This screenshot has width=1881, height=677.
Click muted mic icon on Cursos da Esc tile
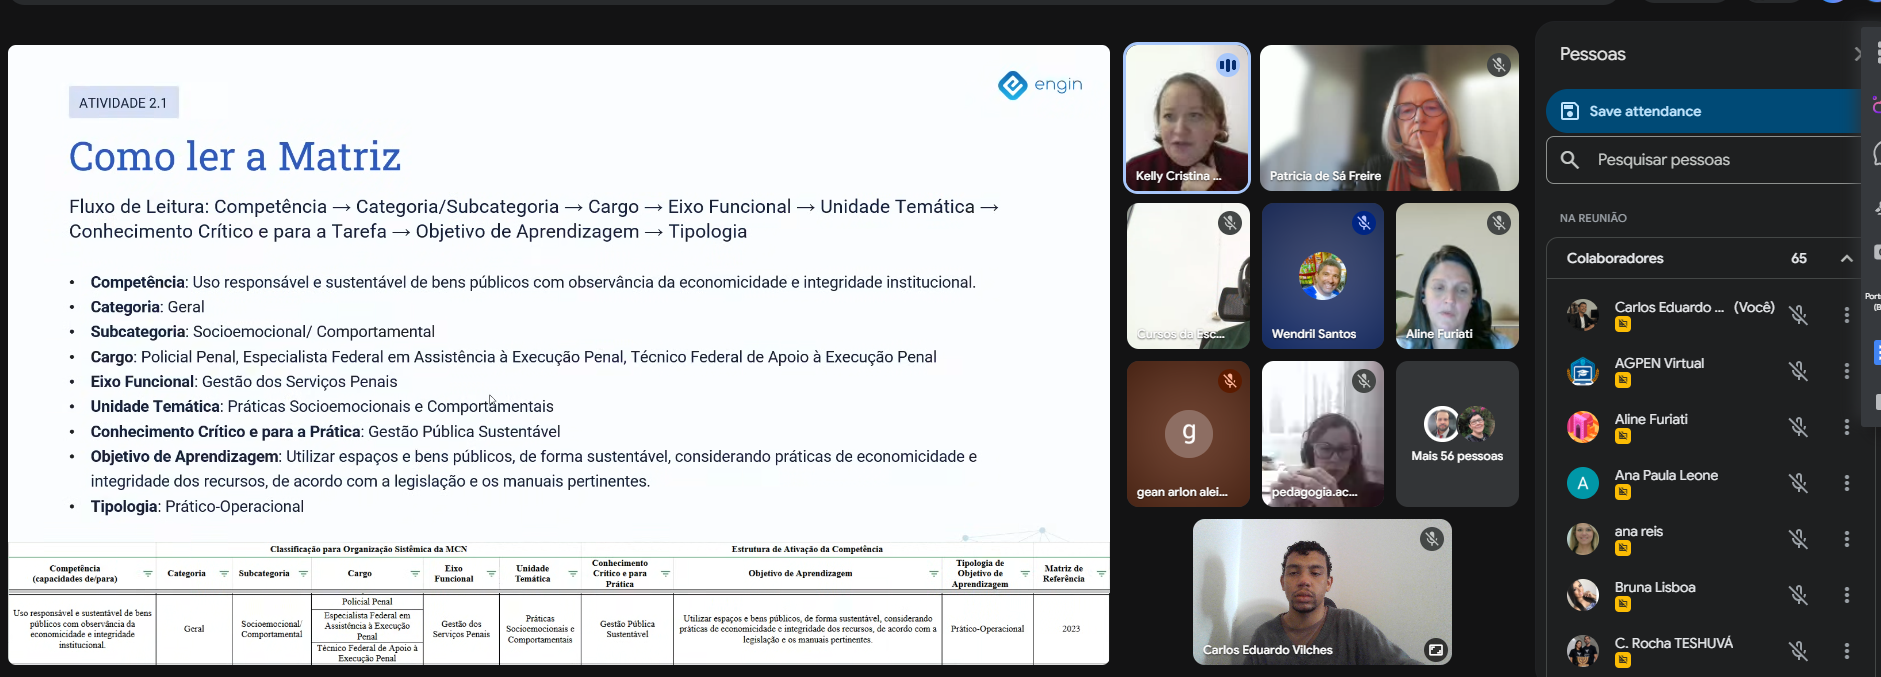[x=1230, y=223]
